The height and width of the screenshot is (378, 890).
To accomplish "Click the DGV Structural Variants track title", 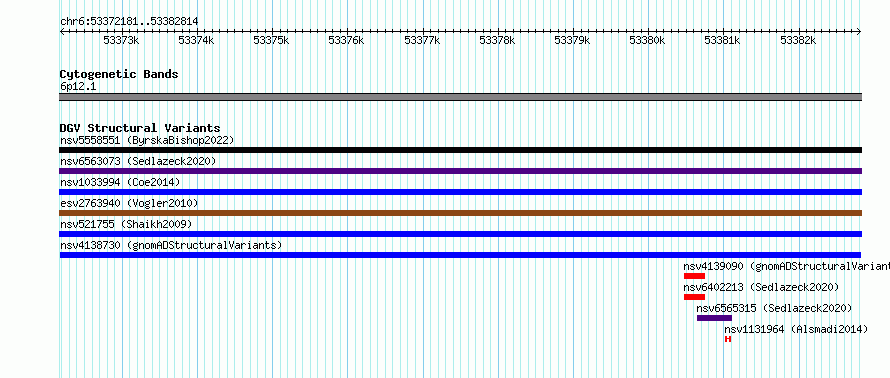I will 140,128.
